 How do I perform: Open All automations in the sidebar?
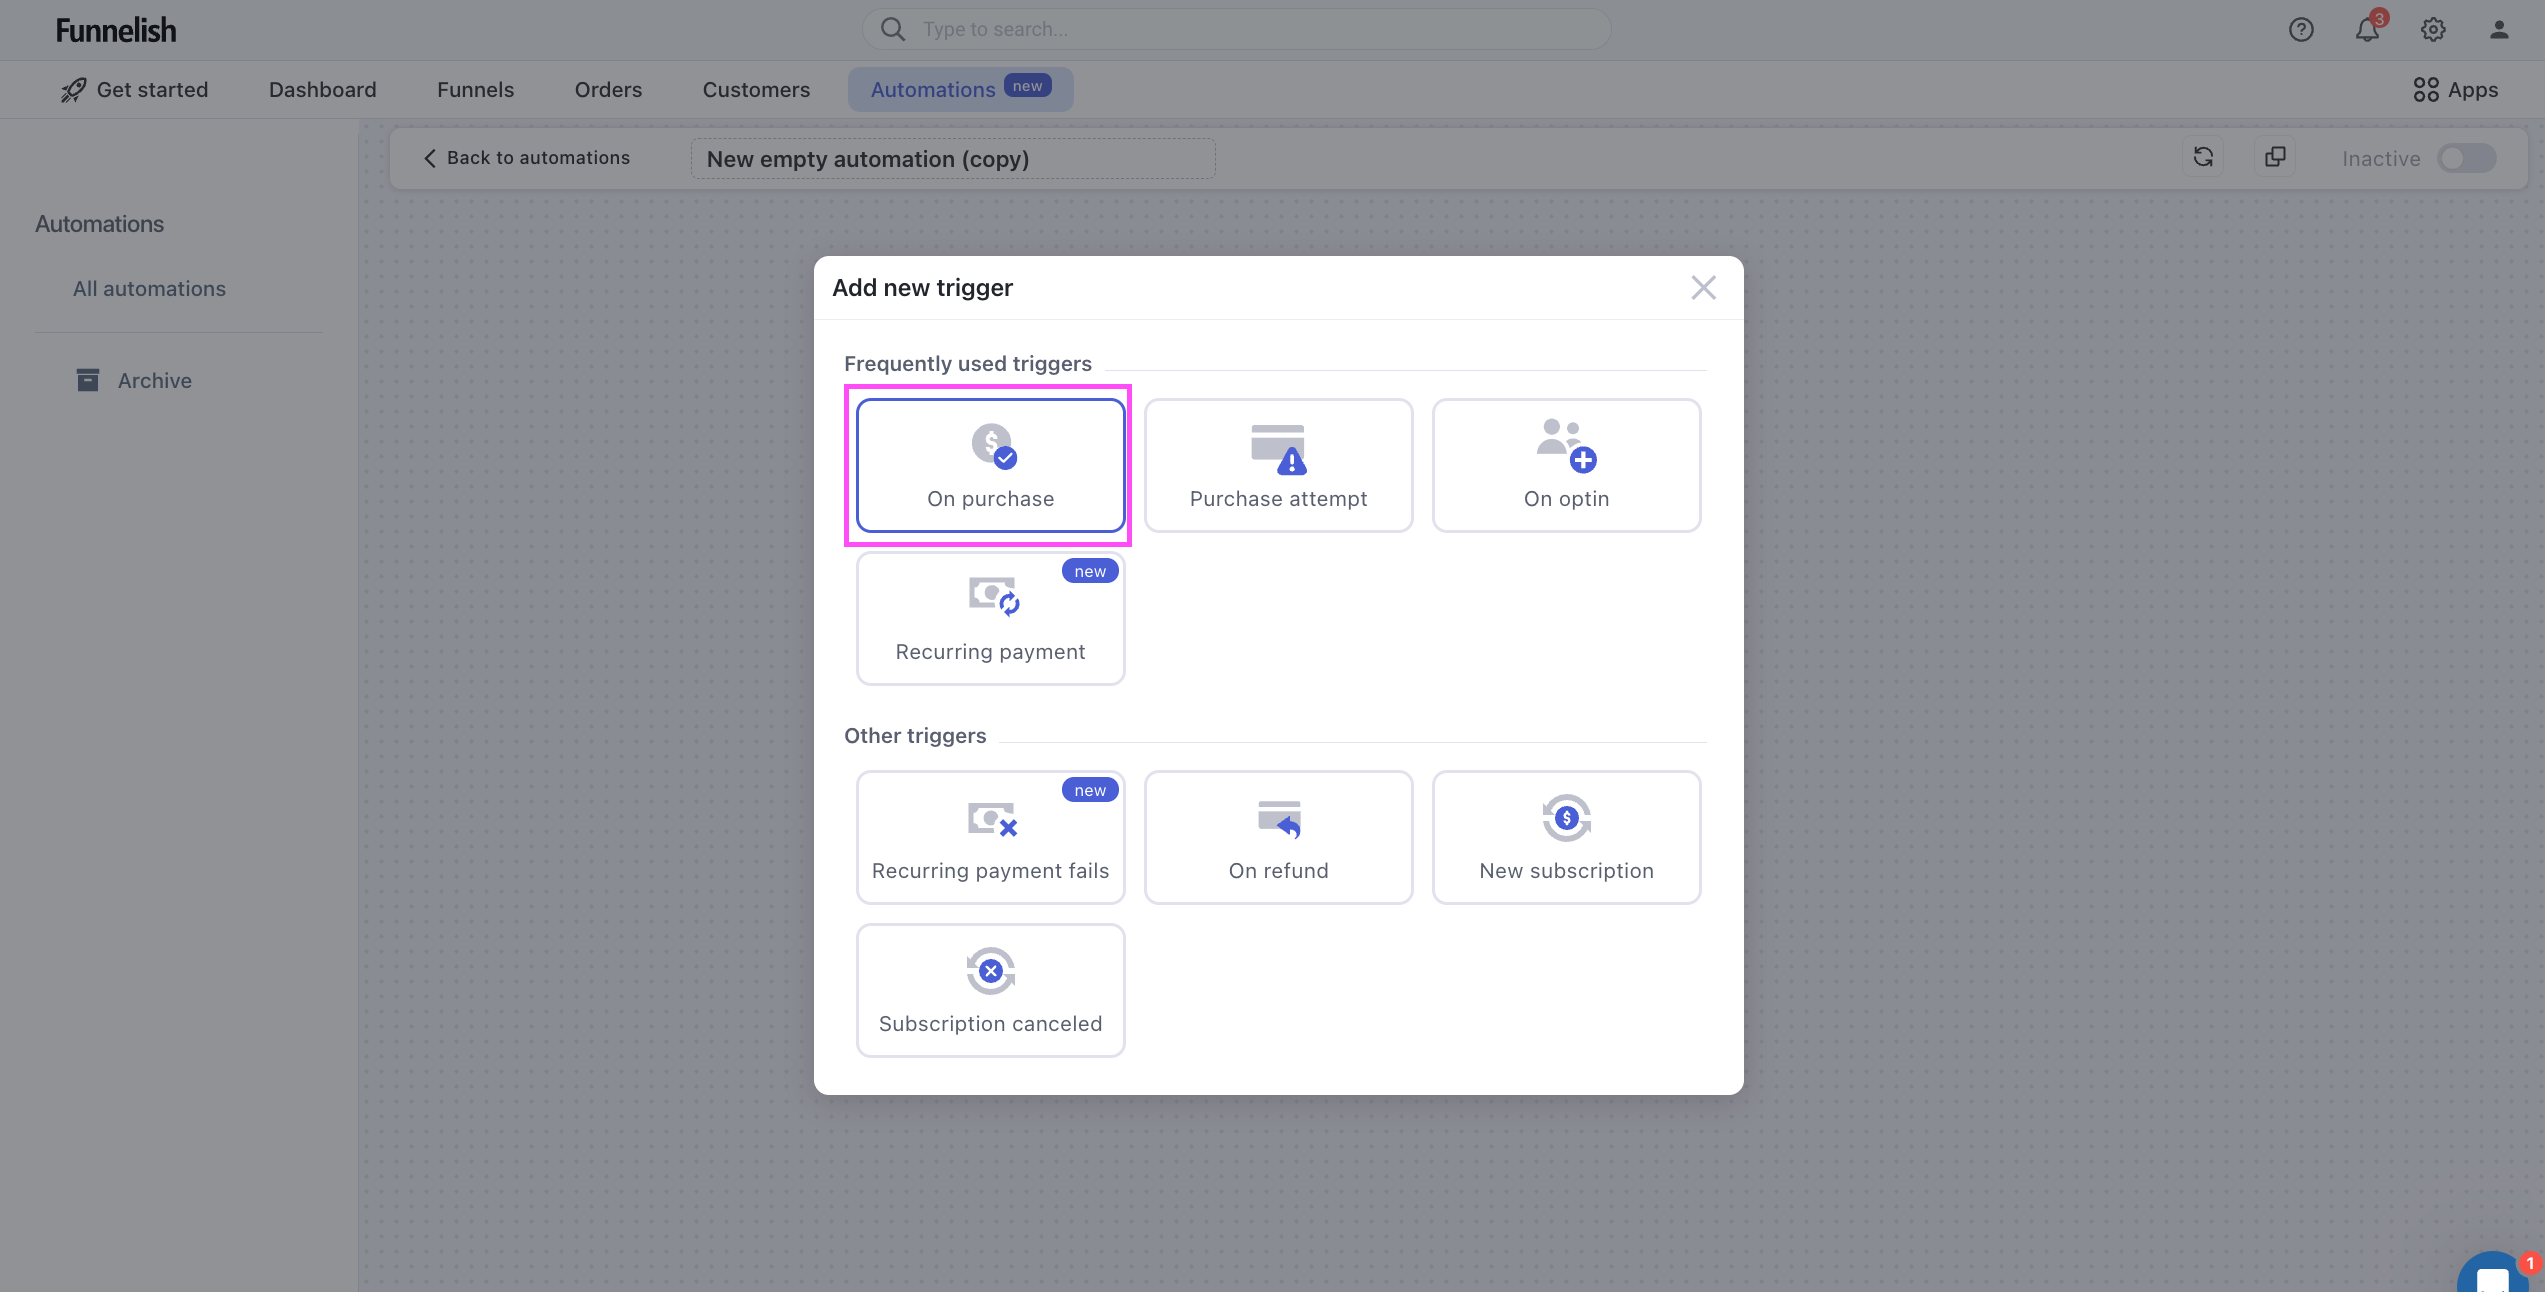[149, 289]
